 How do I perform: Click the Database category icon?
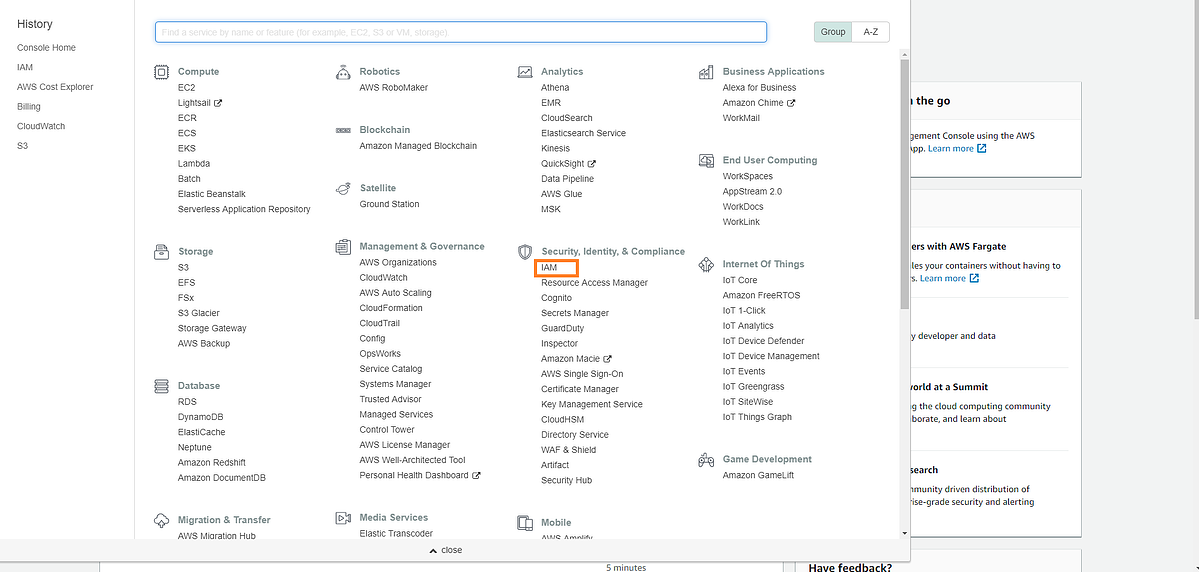[161, 386]
